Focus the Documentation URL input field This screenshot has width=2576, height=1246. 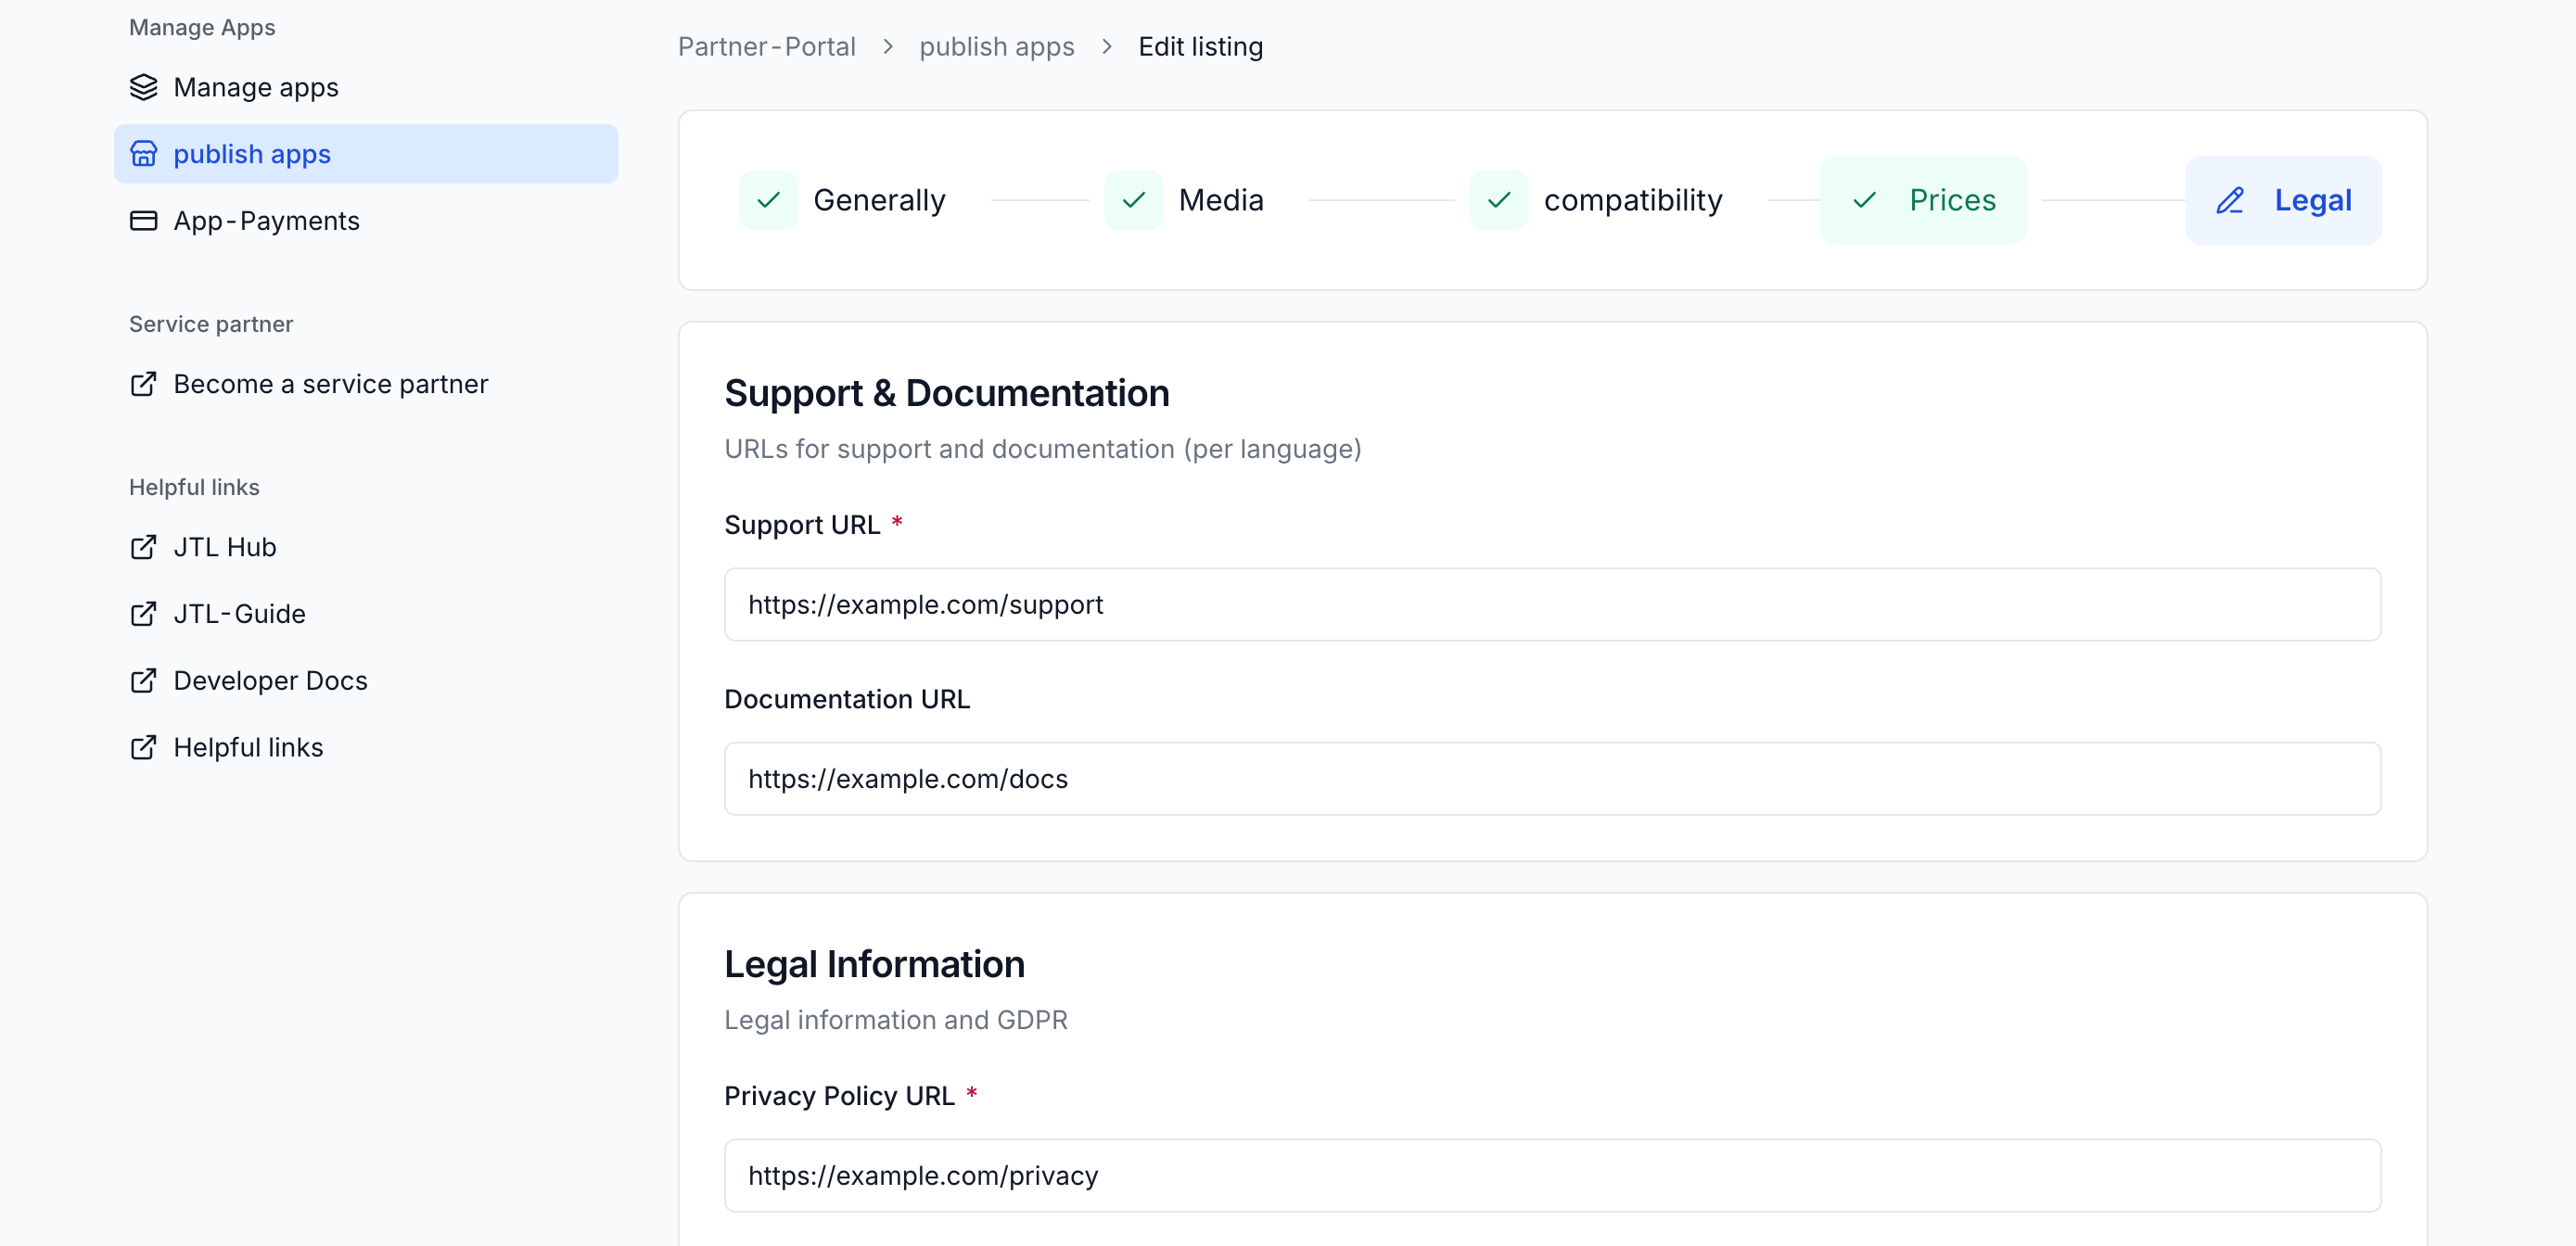pyautogui.click(x=1552, y=779)
